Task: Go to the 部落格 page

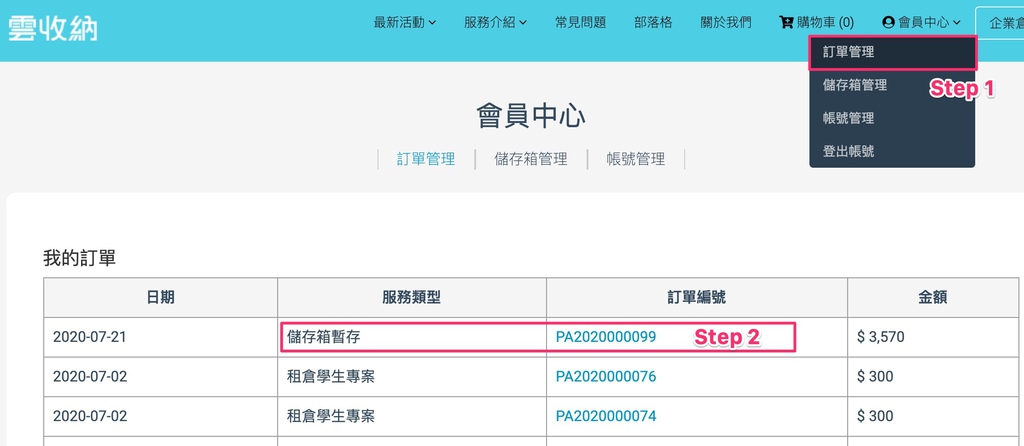Action: (x=653, y=22)
